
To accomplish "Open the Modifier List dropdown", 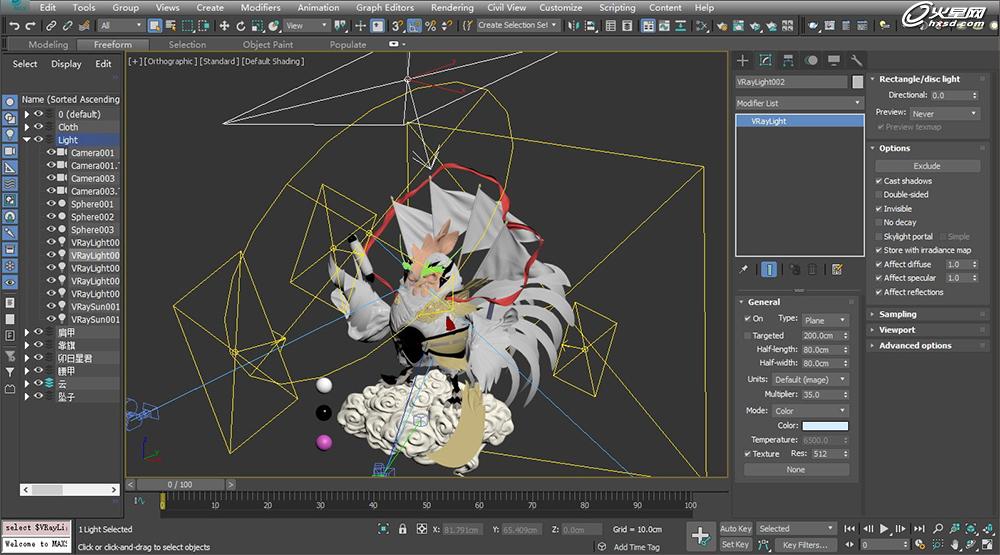I will click(799, 103).
